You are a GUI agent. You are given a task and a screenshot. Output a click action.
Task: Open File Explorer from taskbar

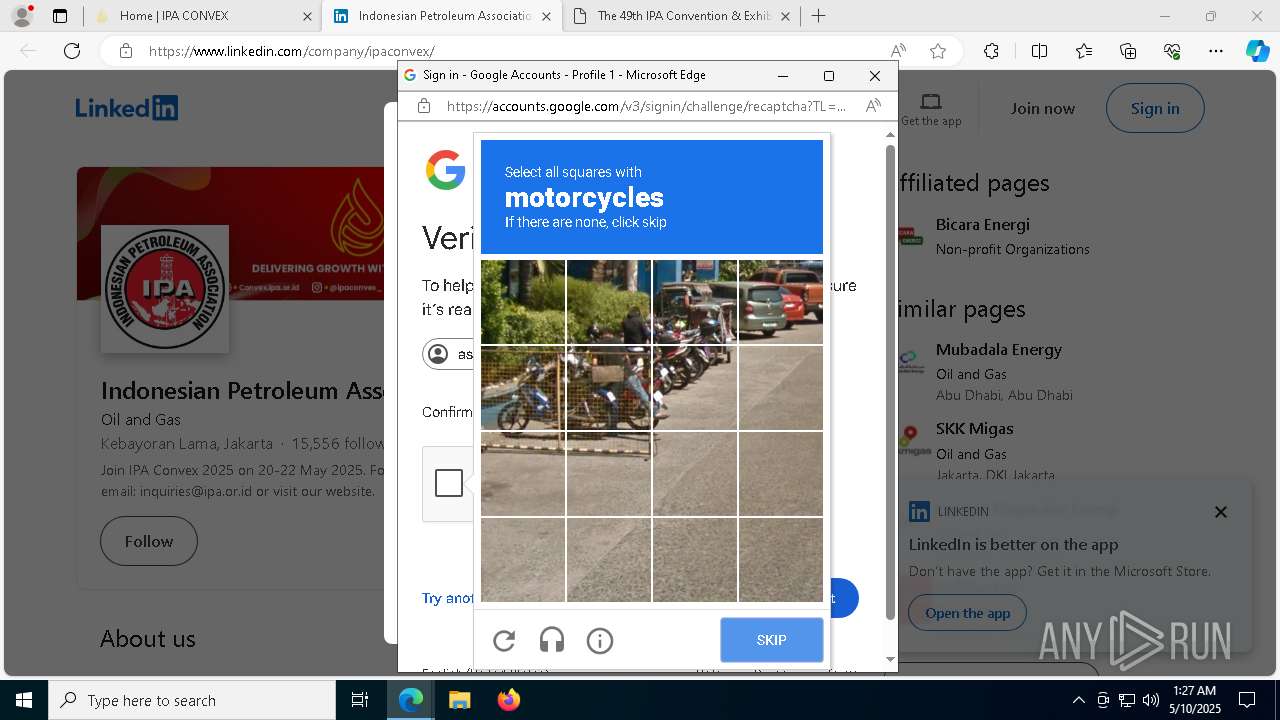point(459,700)
